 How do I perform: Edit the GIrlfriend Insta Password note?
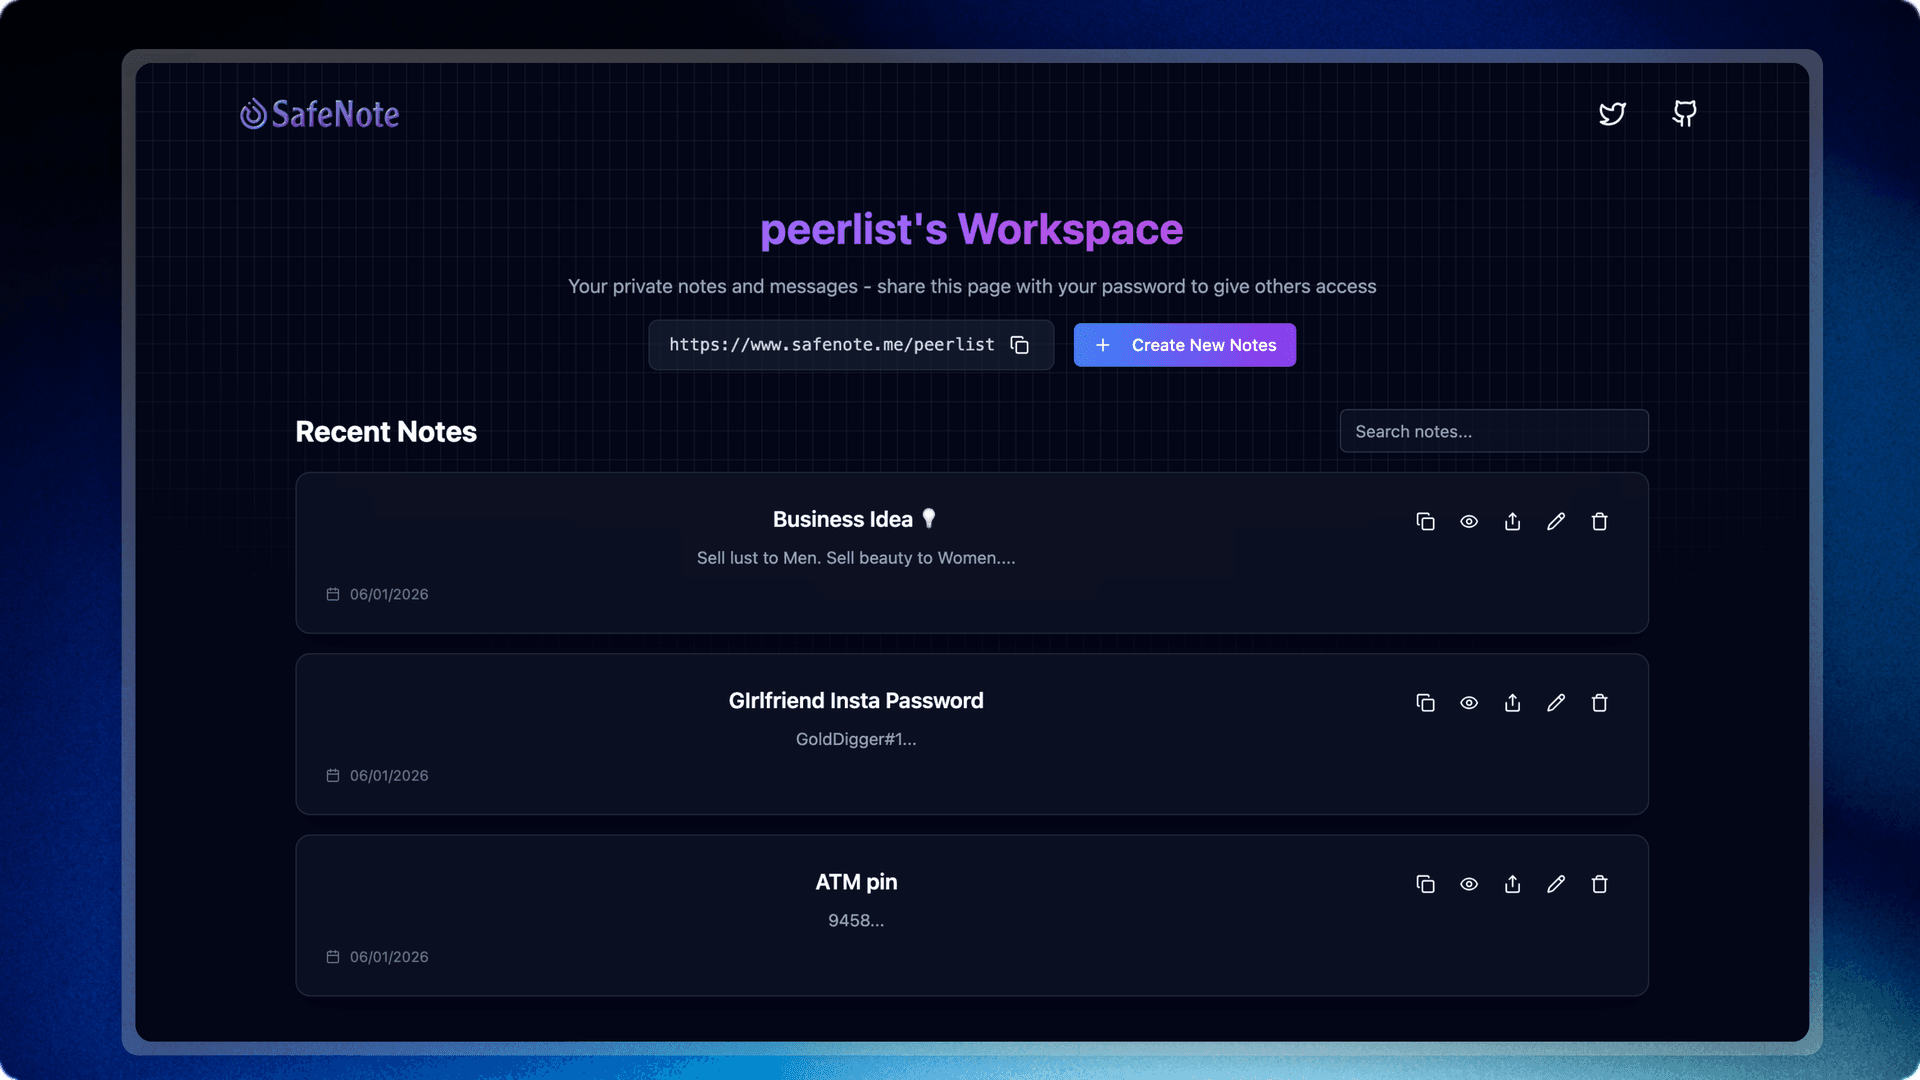(x=1556, y=703)
